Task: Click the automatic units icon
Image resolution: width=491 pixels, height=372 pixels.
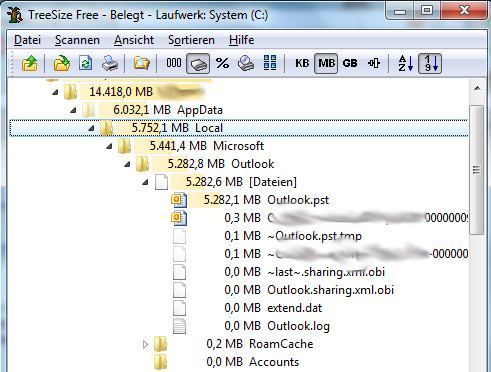Action: pyautogui.click(x=374, y=63)
